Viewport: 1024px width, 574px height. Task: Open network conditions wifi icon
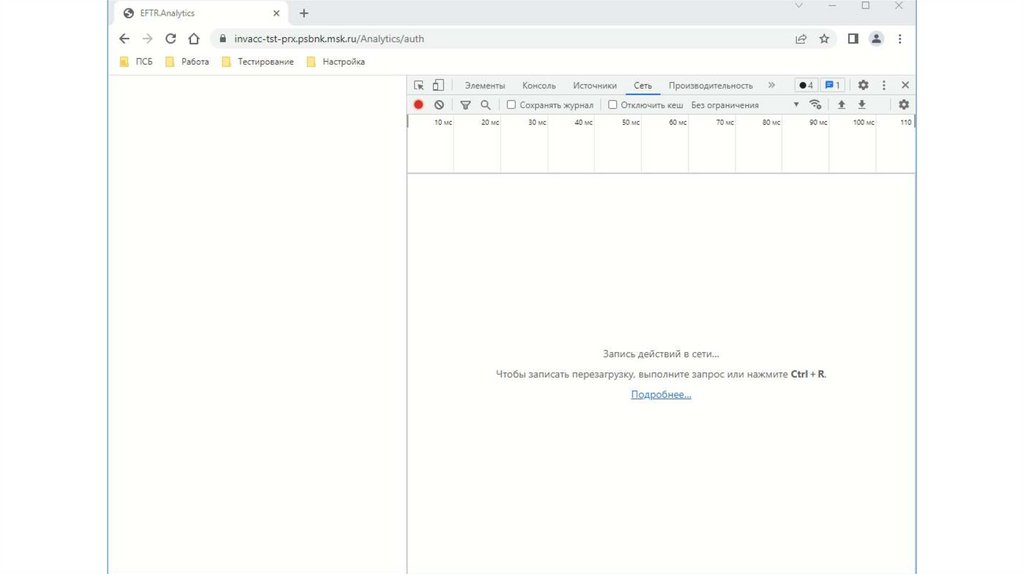pos(816,105)
